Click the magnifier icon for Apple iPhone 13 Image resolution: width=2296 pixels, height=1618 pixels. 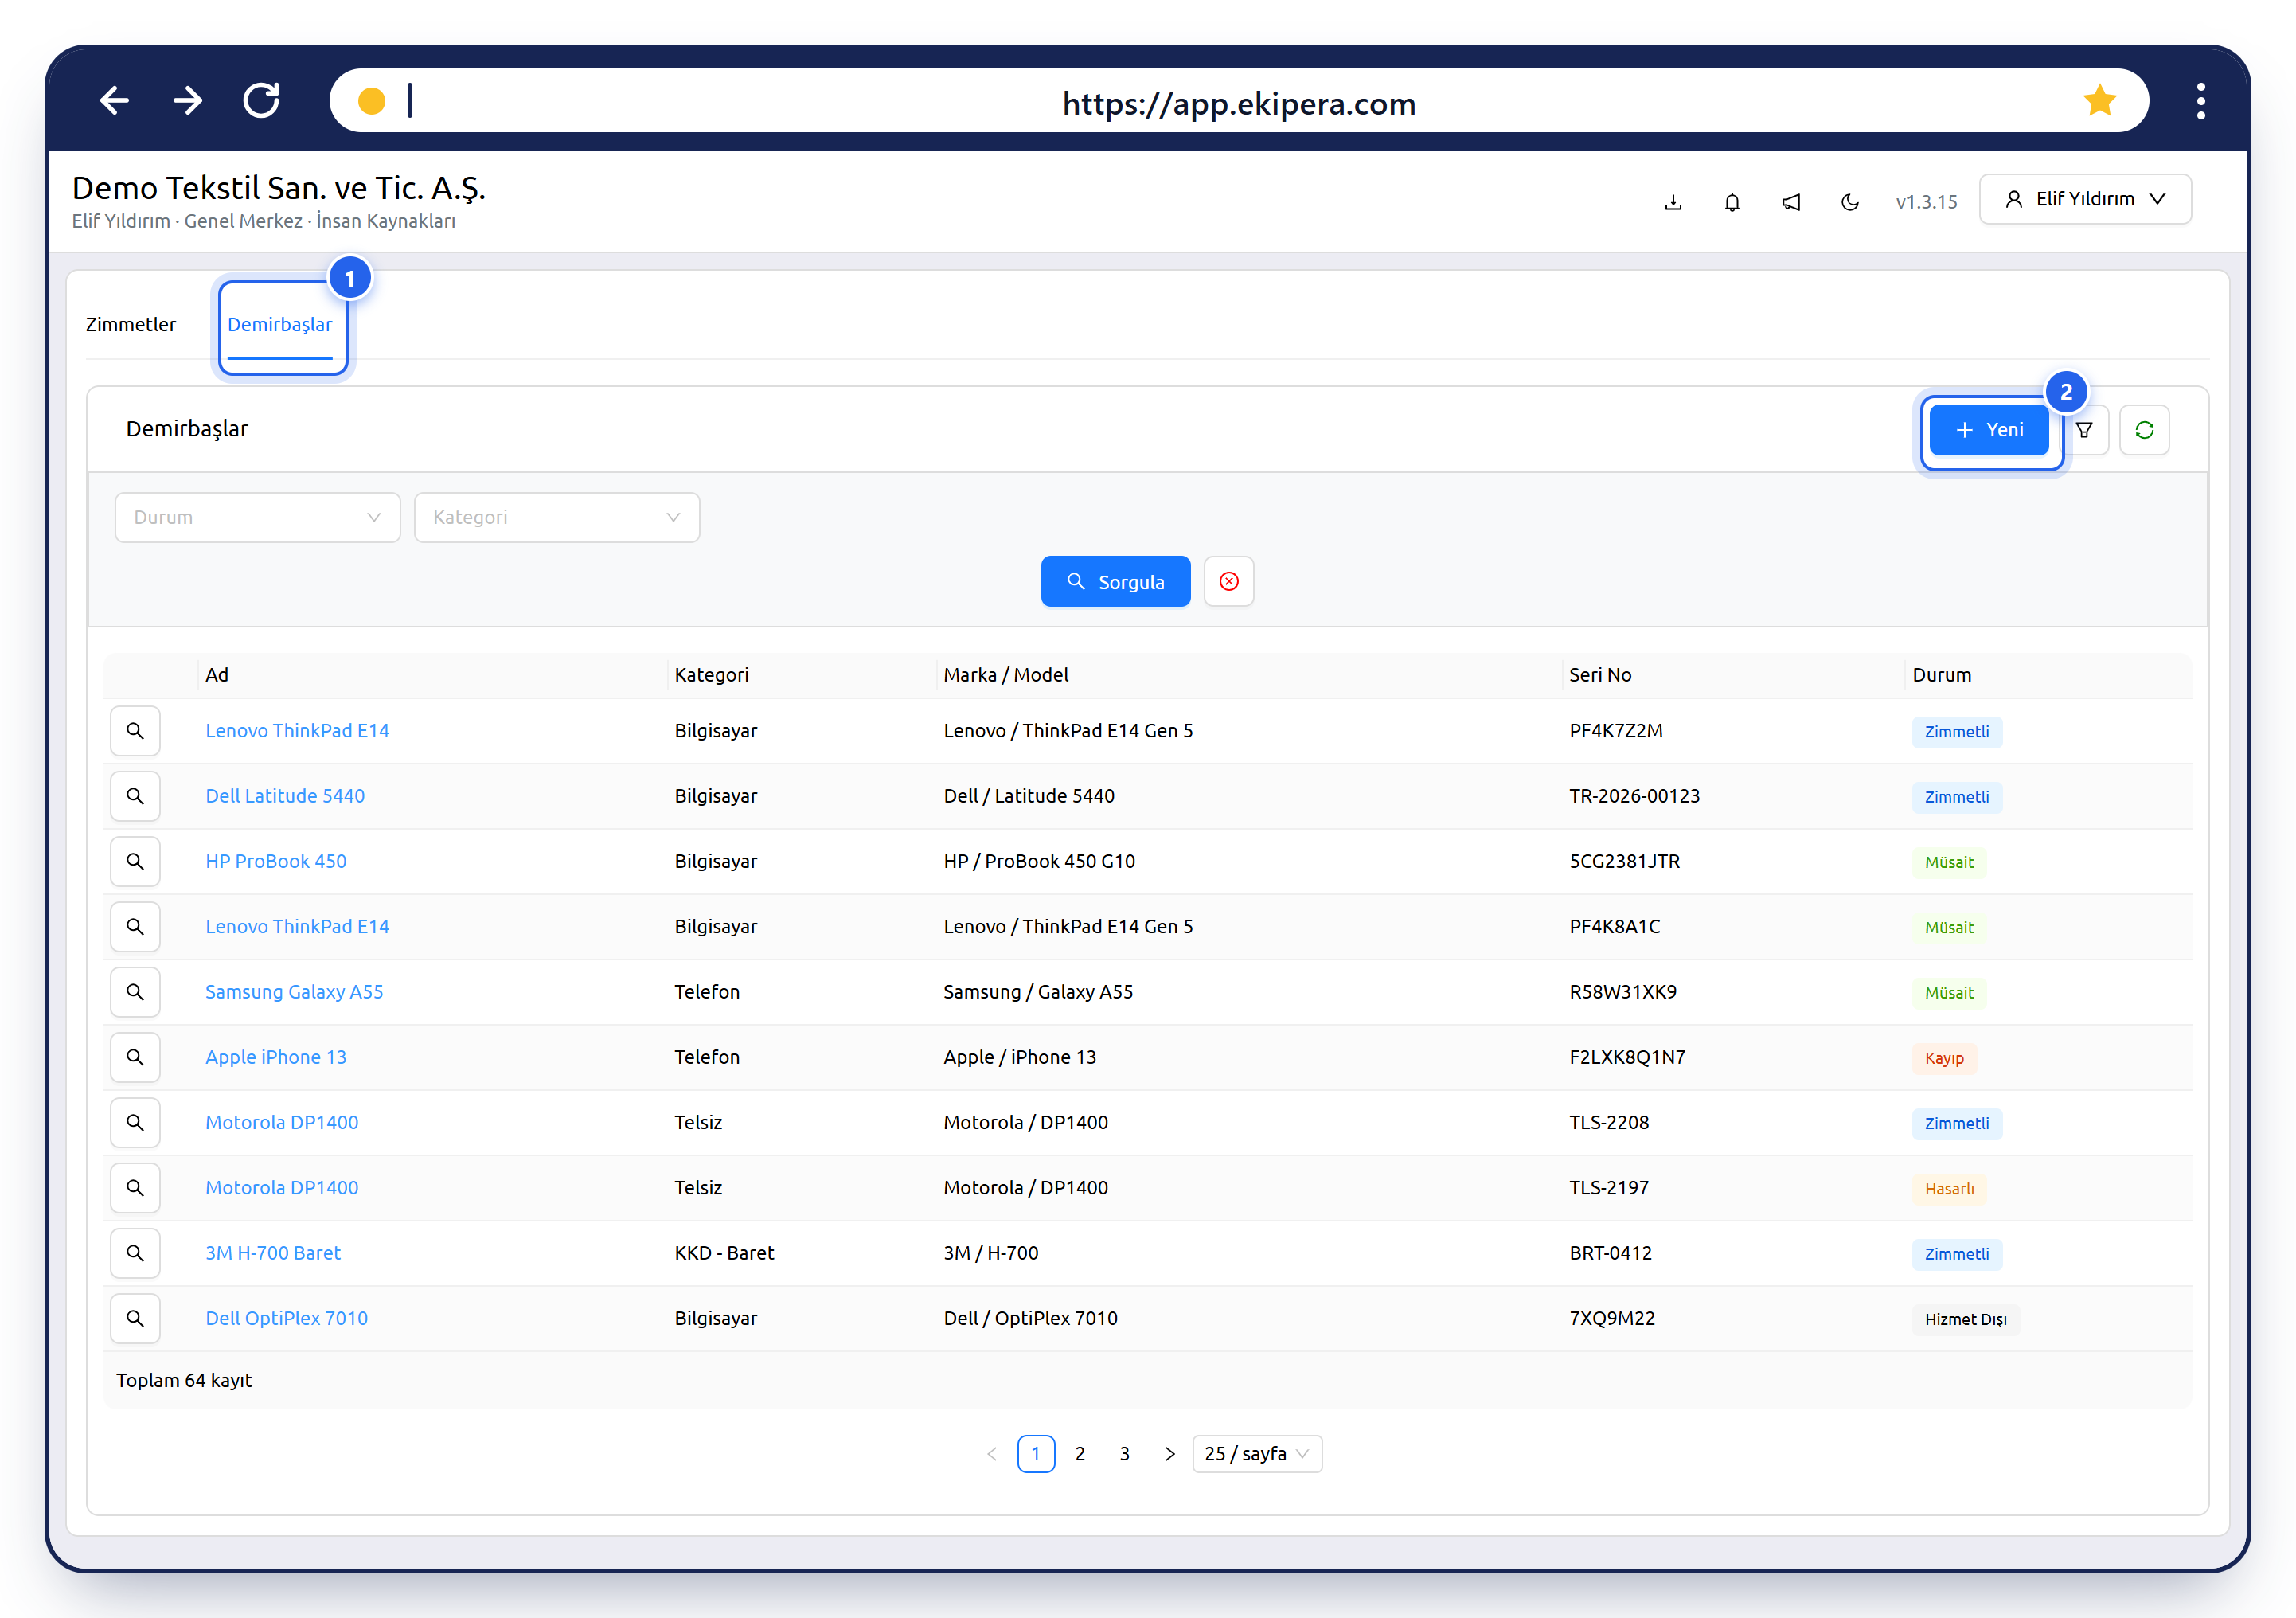(135, 1057)
